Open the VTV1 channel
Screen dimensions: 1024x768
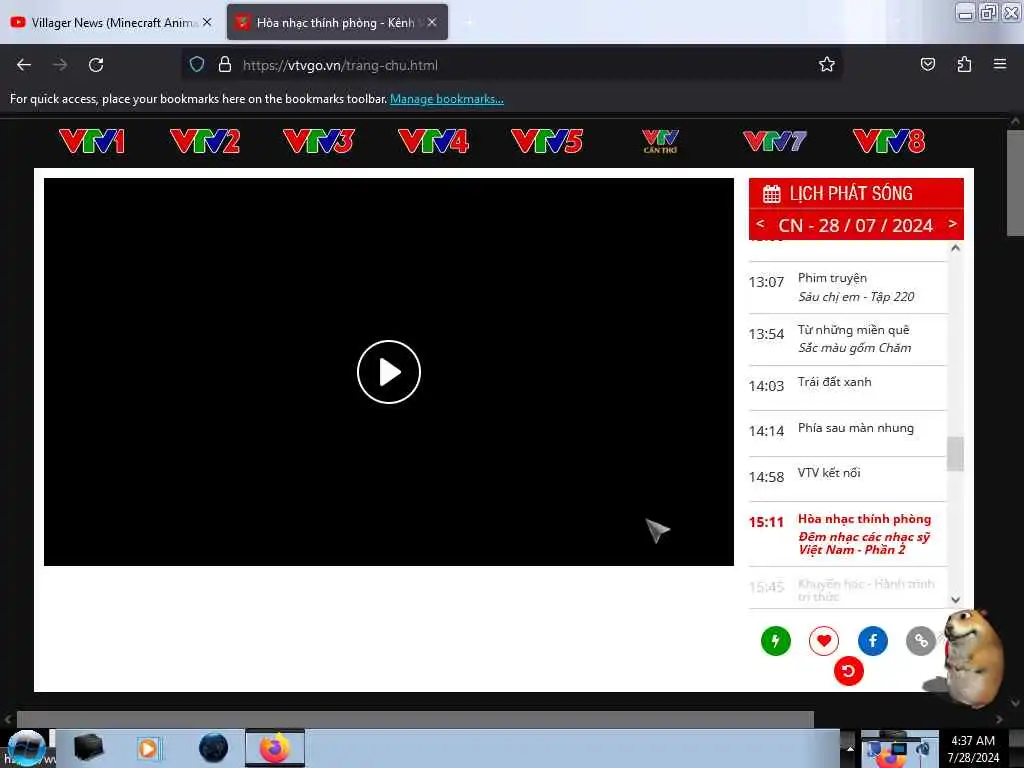pyautogui.click(x=92, y=141)
